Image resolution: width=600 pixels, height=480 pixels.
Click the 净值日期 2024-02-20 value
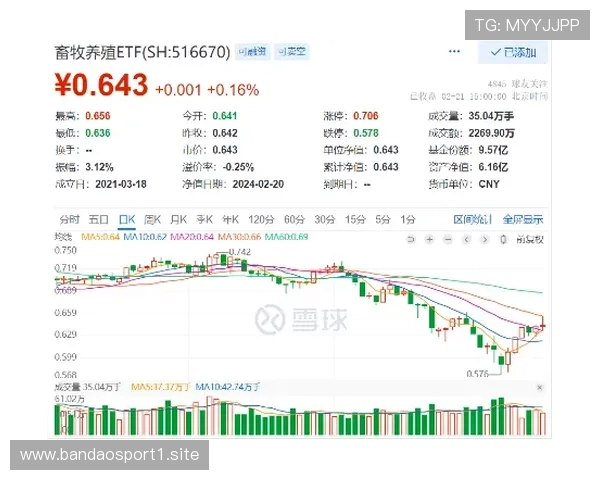pyautogui.click(x=258, y=184)
